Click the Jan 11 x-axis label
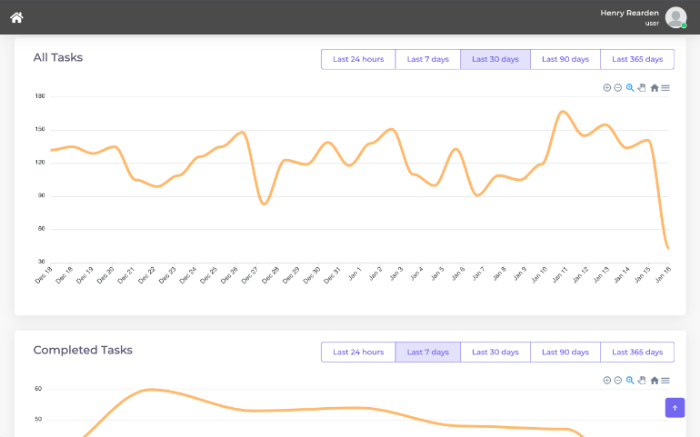The height and width of the screenshot is (437, 700). coord(560,275)
